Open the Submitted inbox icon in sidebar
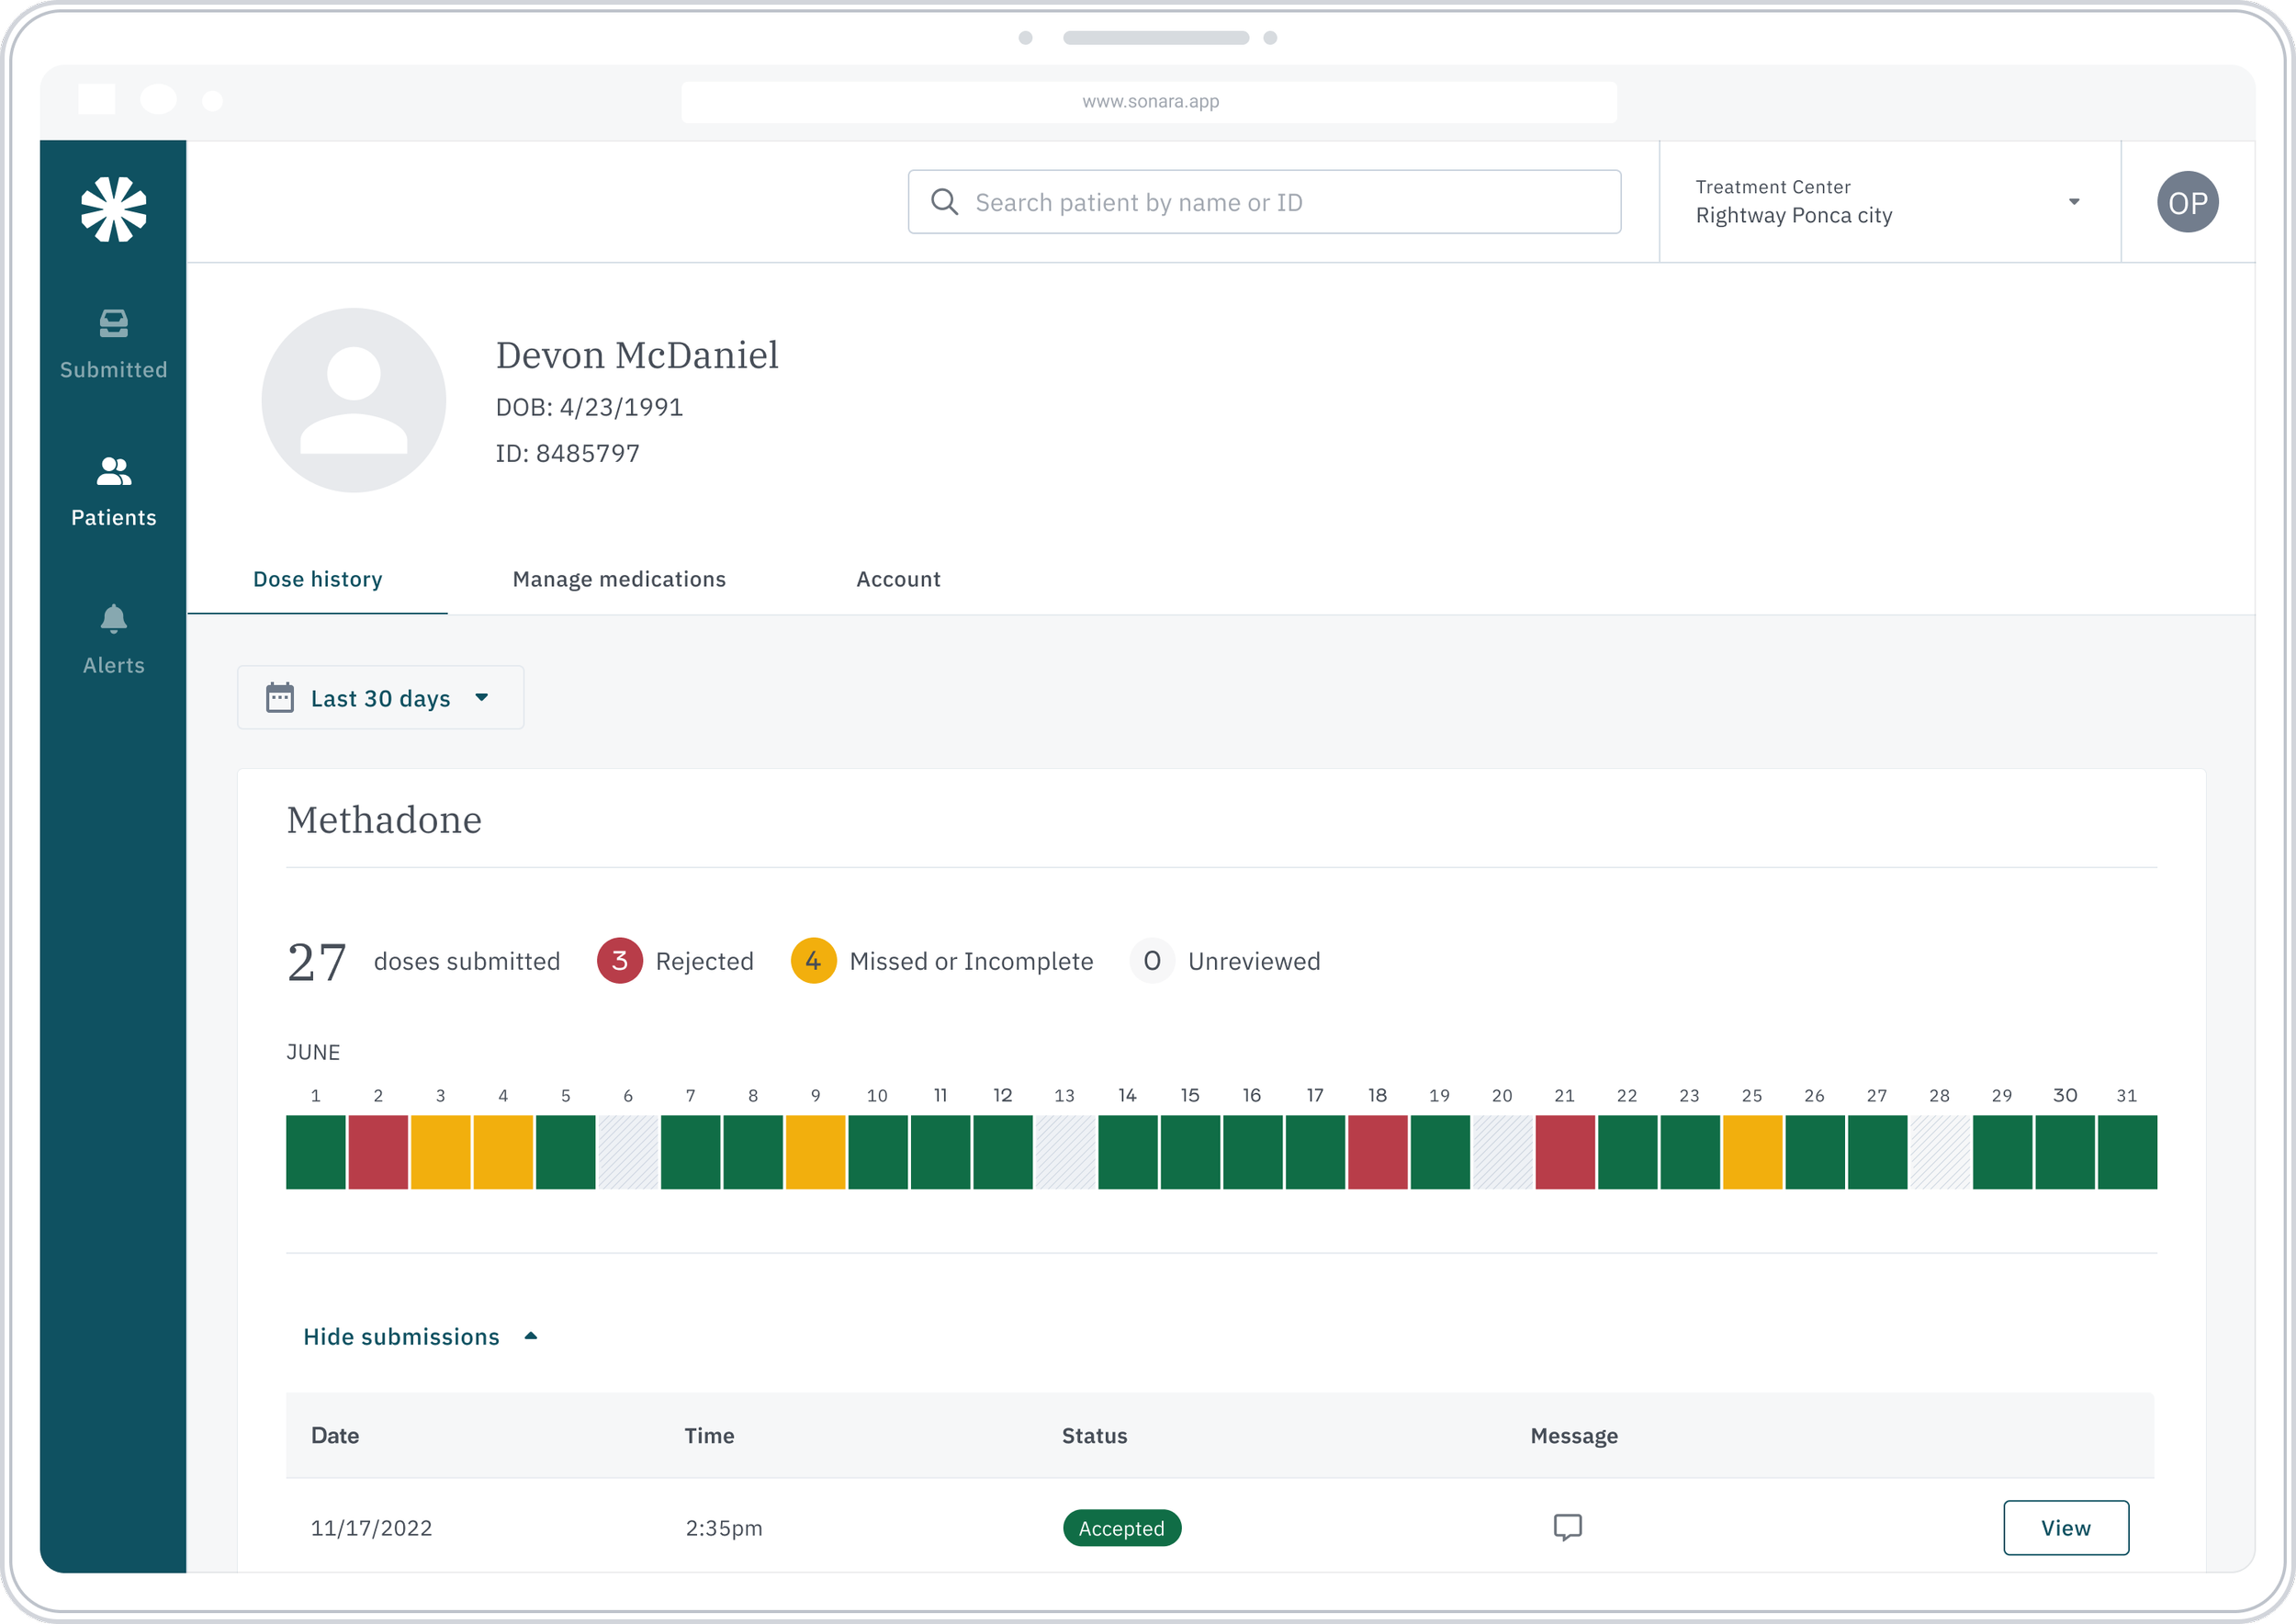This screenshot has width=2296, height=1624. (113, 323)
